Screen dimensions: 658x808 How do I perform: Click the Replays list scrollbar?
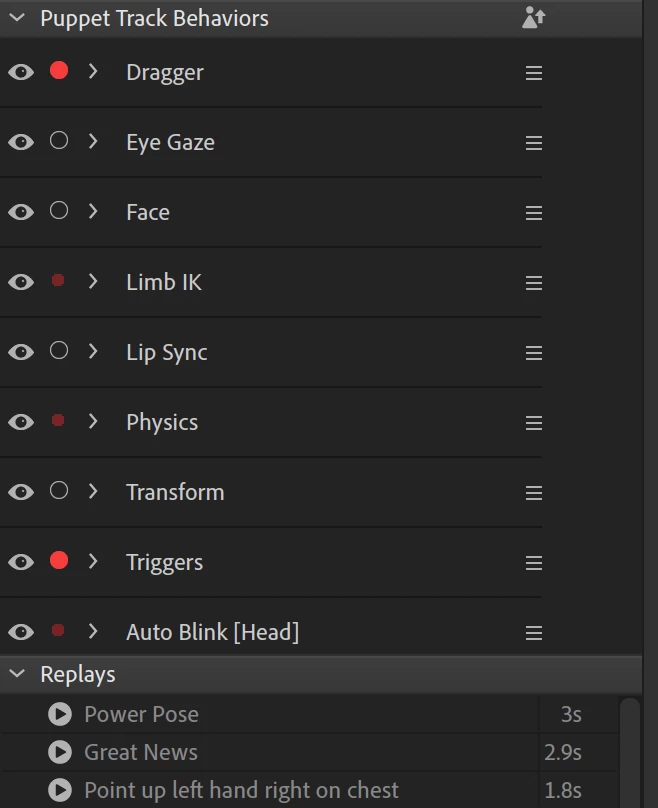pos(629,752)
